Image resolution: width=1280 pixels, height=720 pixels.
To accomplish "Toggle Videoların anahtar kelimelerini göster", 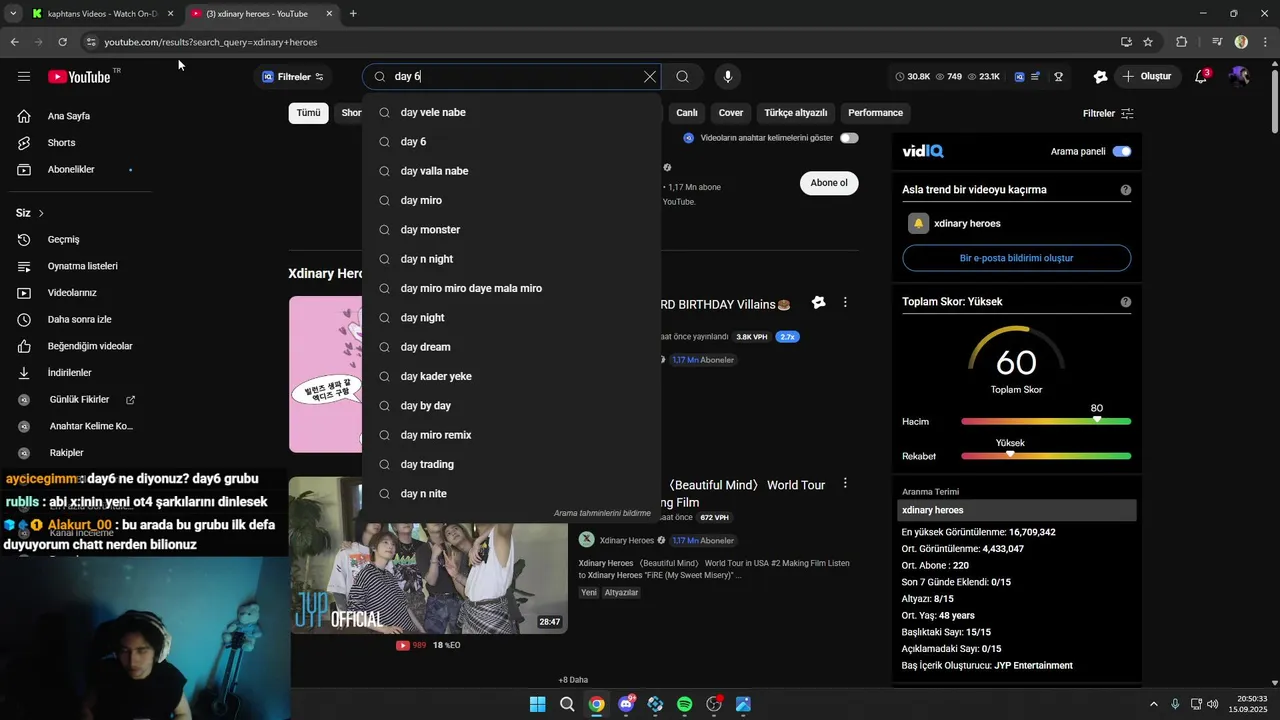I will 849,138.
